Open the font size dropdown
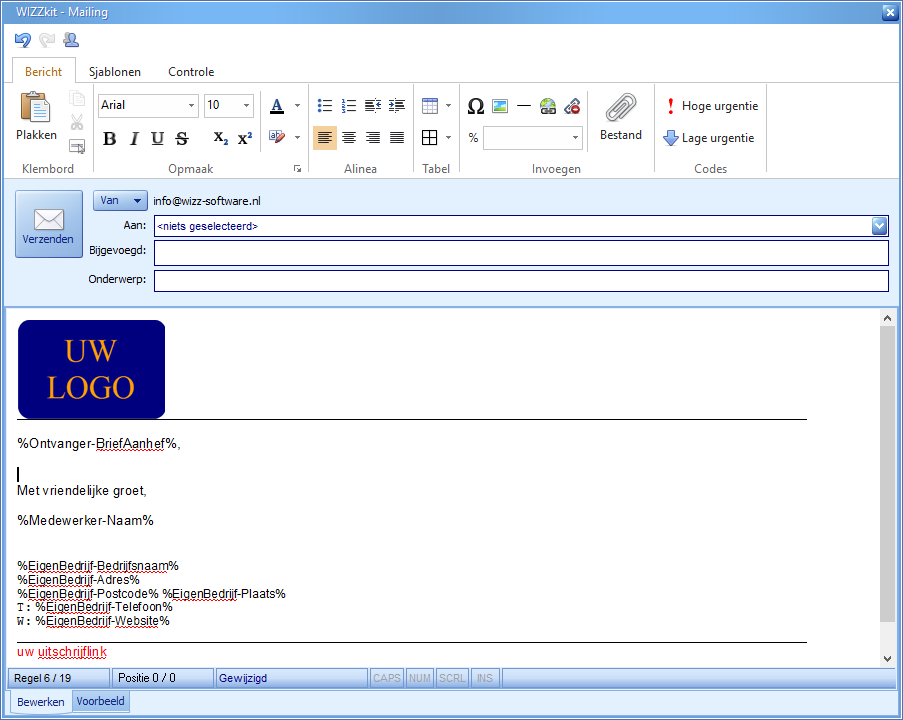Image resolution: width=903 pixels, height=720 pixels. point(244,104)
